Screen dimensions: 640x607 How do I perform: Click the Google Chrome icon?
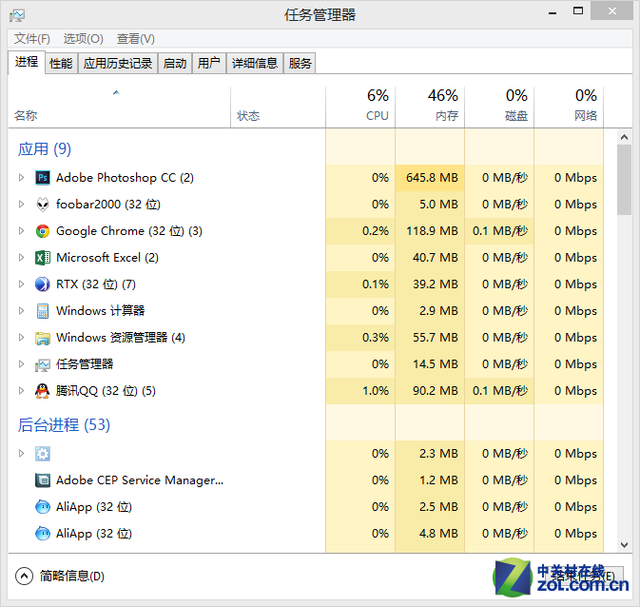pyautogui.click(x=42, y=231)
